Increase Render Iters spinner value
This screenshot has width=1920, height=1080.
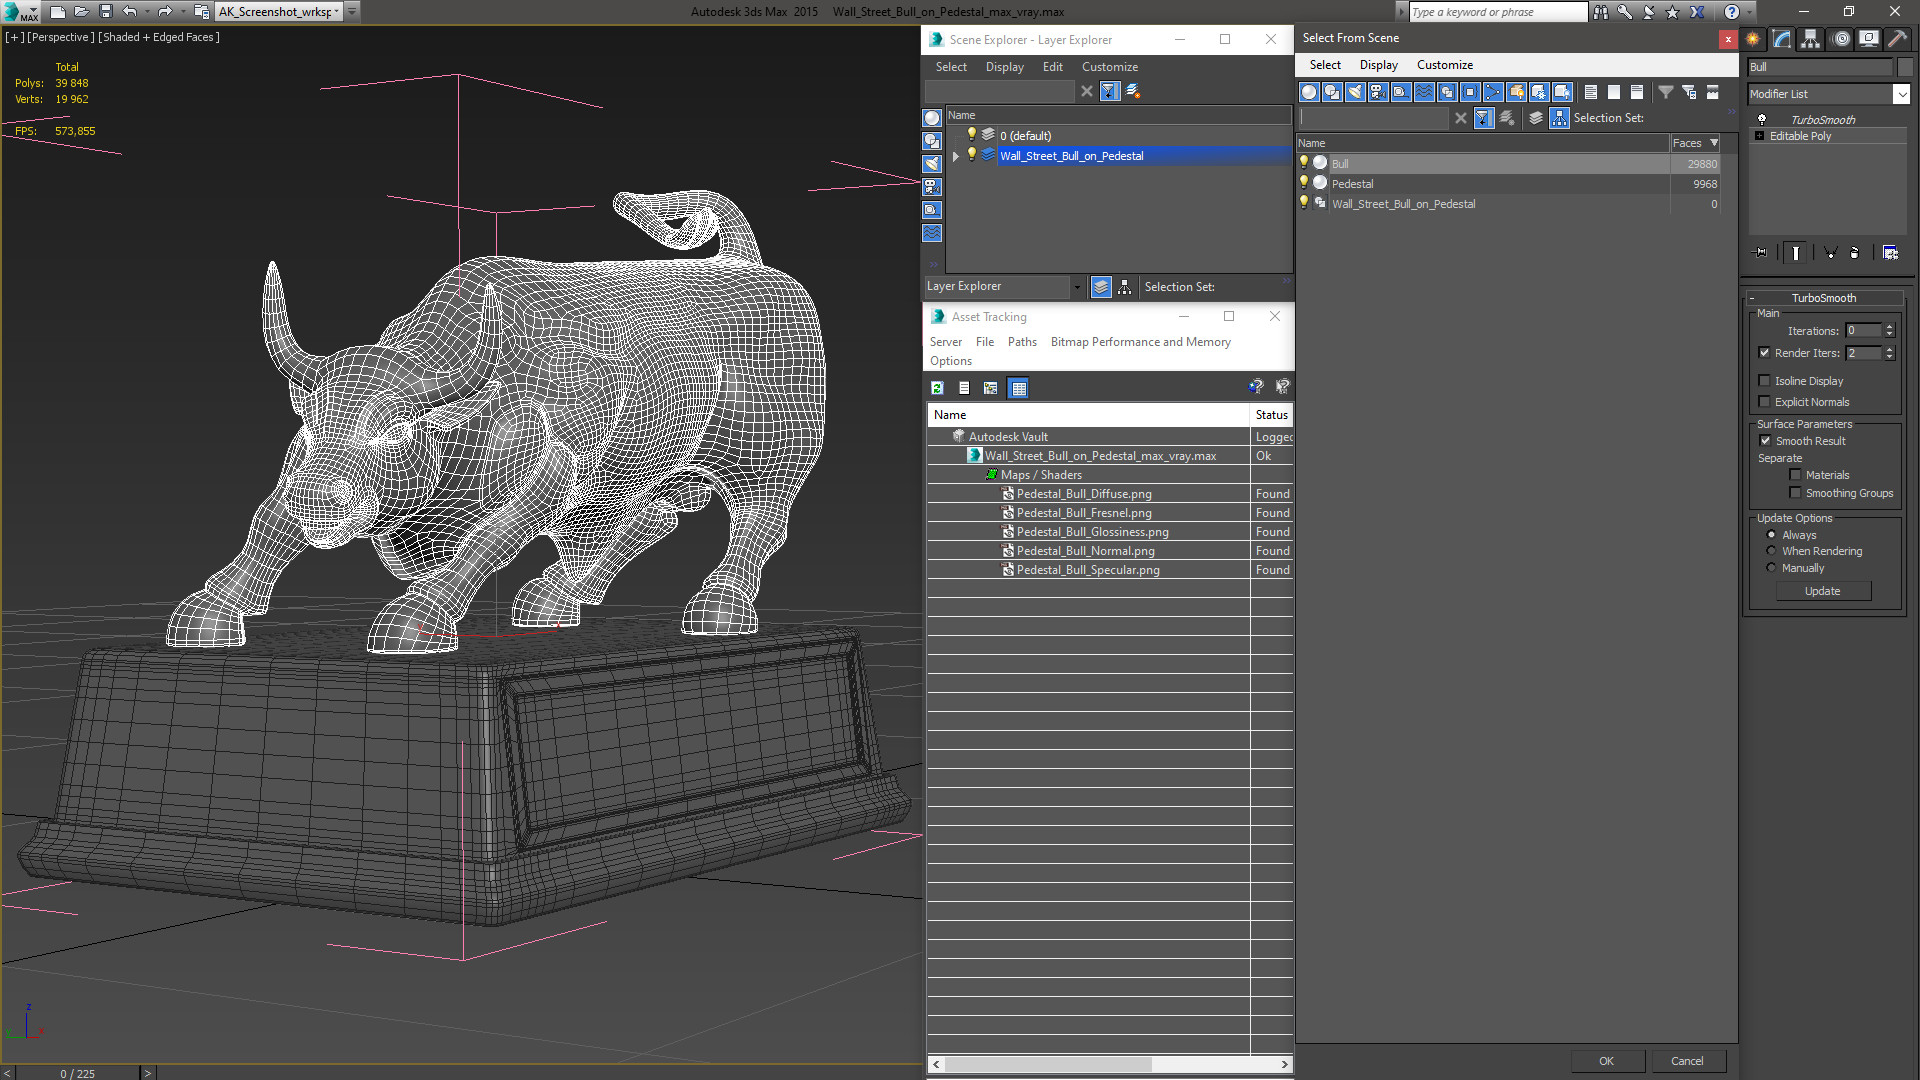[1889, 349]
